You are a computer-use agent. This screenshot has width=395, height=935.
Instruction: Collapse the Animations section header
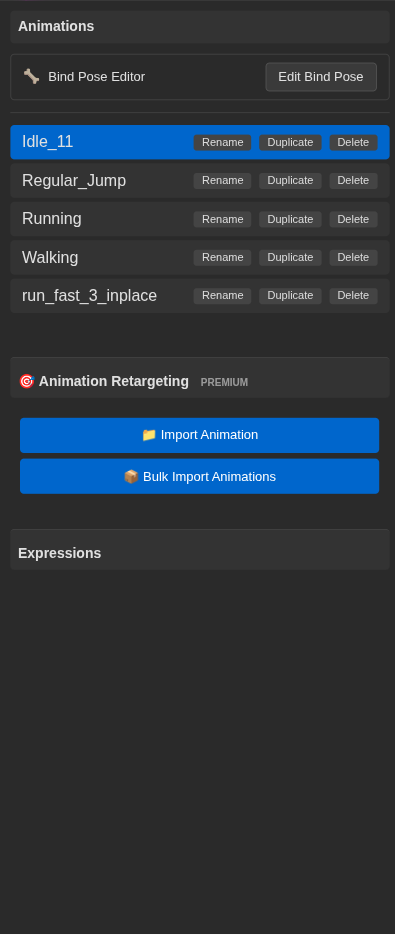click(x=200, y=27)
